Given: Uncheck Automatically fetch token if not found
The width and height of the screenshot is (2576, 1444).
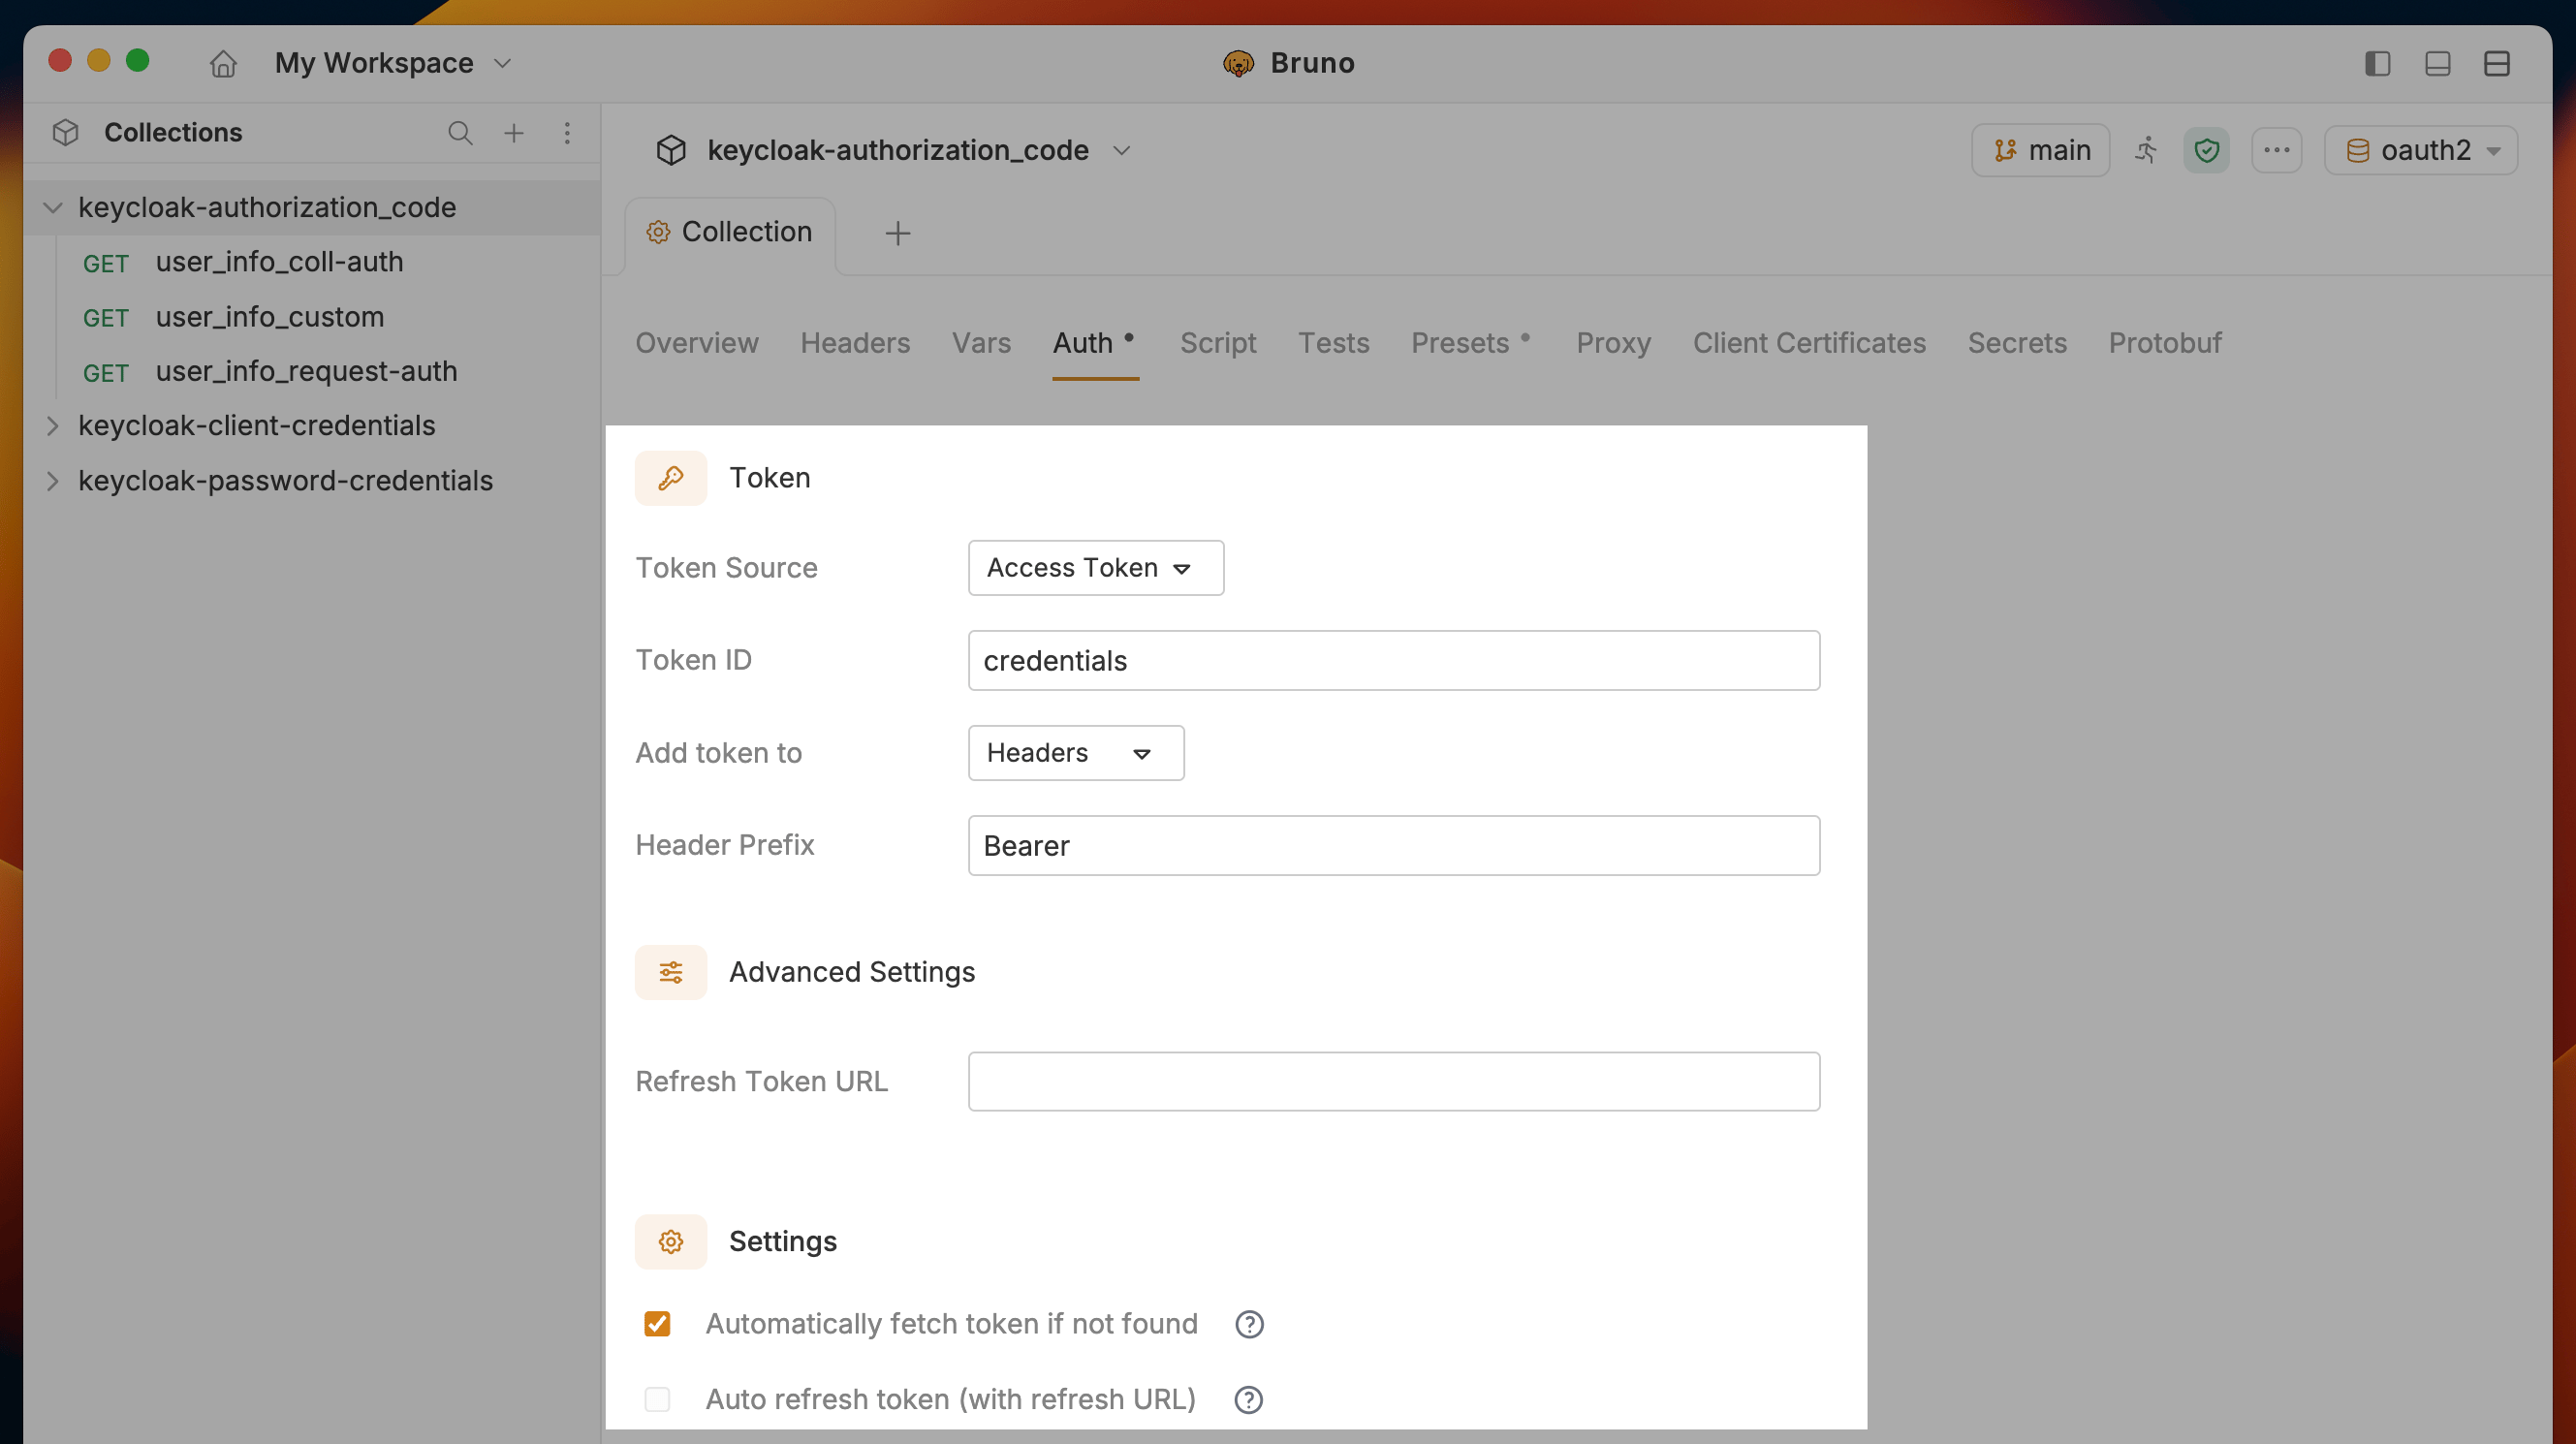Looking at the screenshot, I should (657, 1324).
